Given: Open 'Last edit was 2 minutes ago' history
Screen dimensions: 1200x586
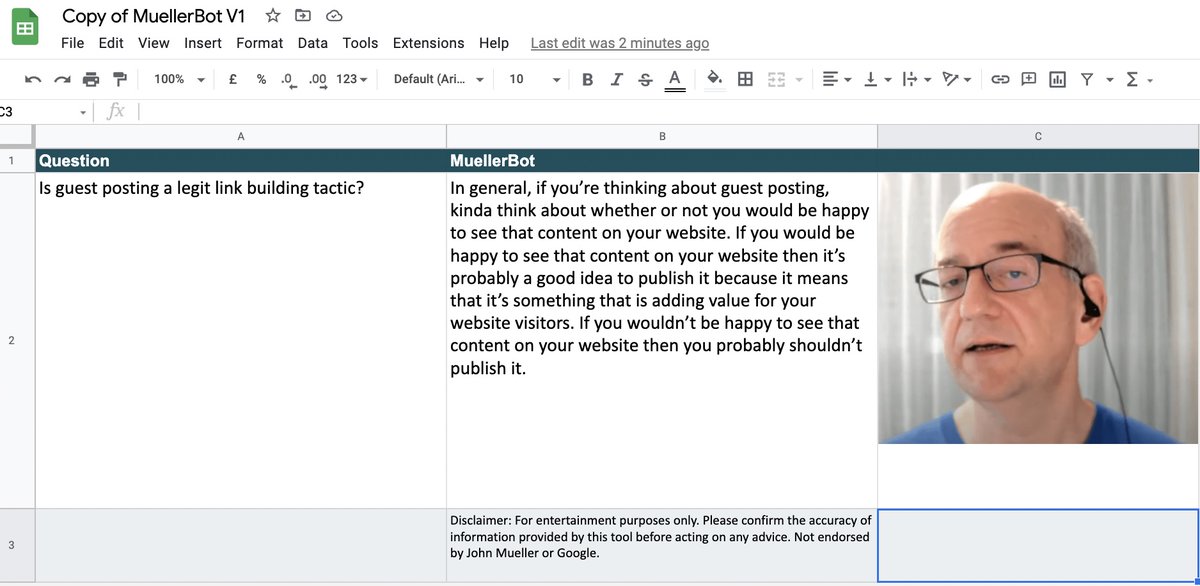Looking at the screenshot, I should (x=620, y=43).
